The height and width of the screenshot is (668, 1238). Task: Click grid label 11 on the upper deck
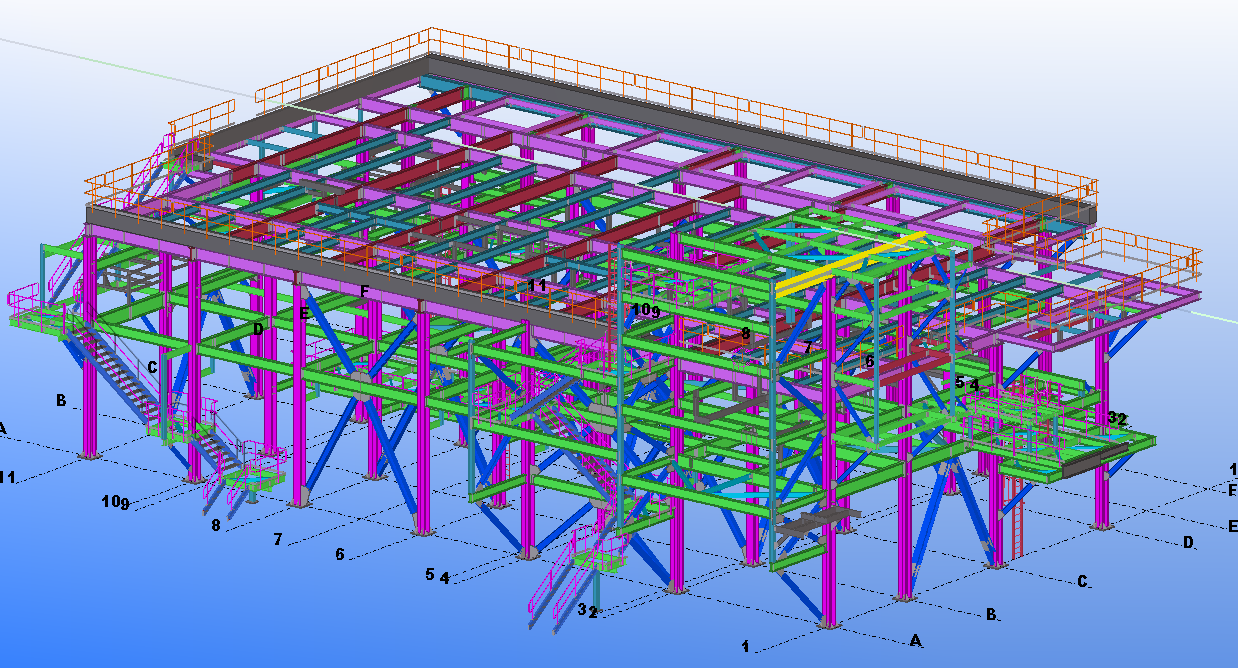(x=537, y=286)
